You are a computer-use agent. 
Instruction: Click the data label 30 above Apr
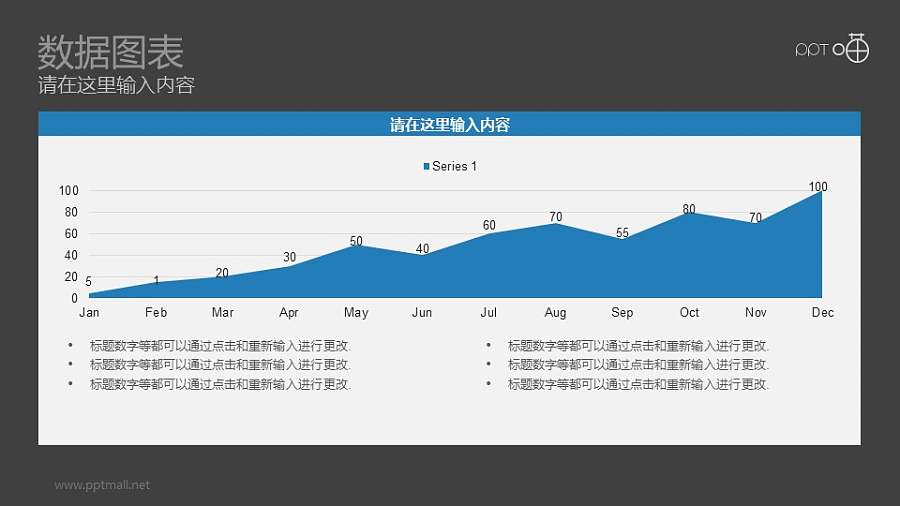(289, 257)
